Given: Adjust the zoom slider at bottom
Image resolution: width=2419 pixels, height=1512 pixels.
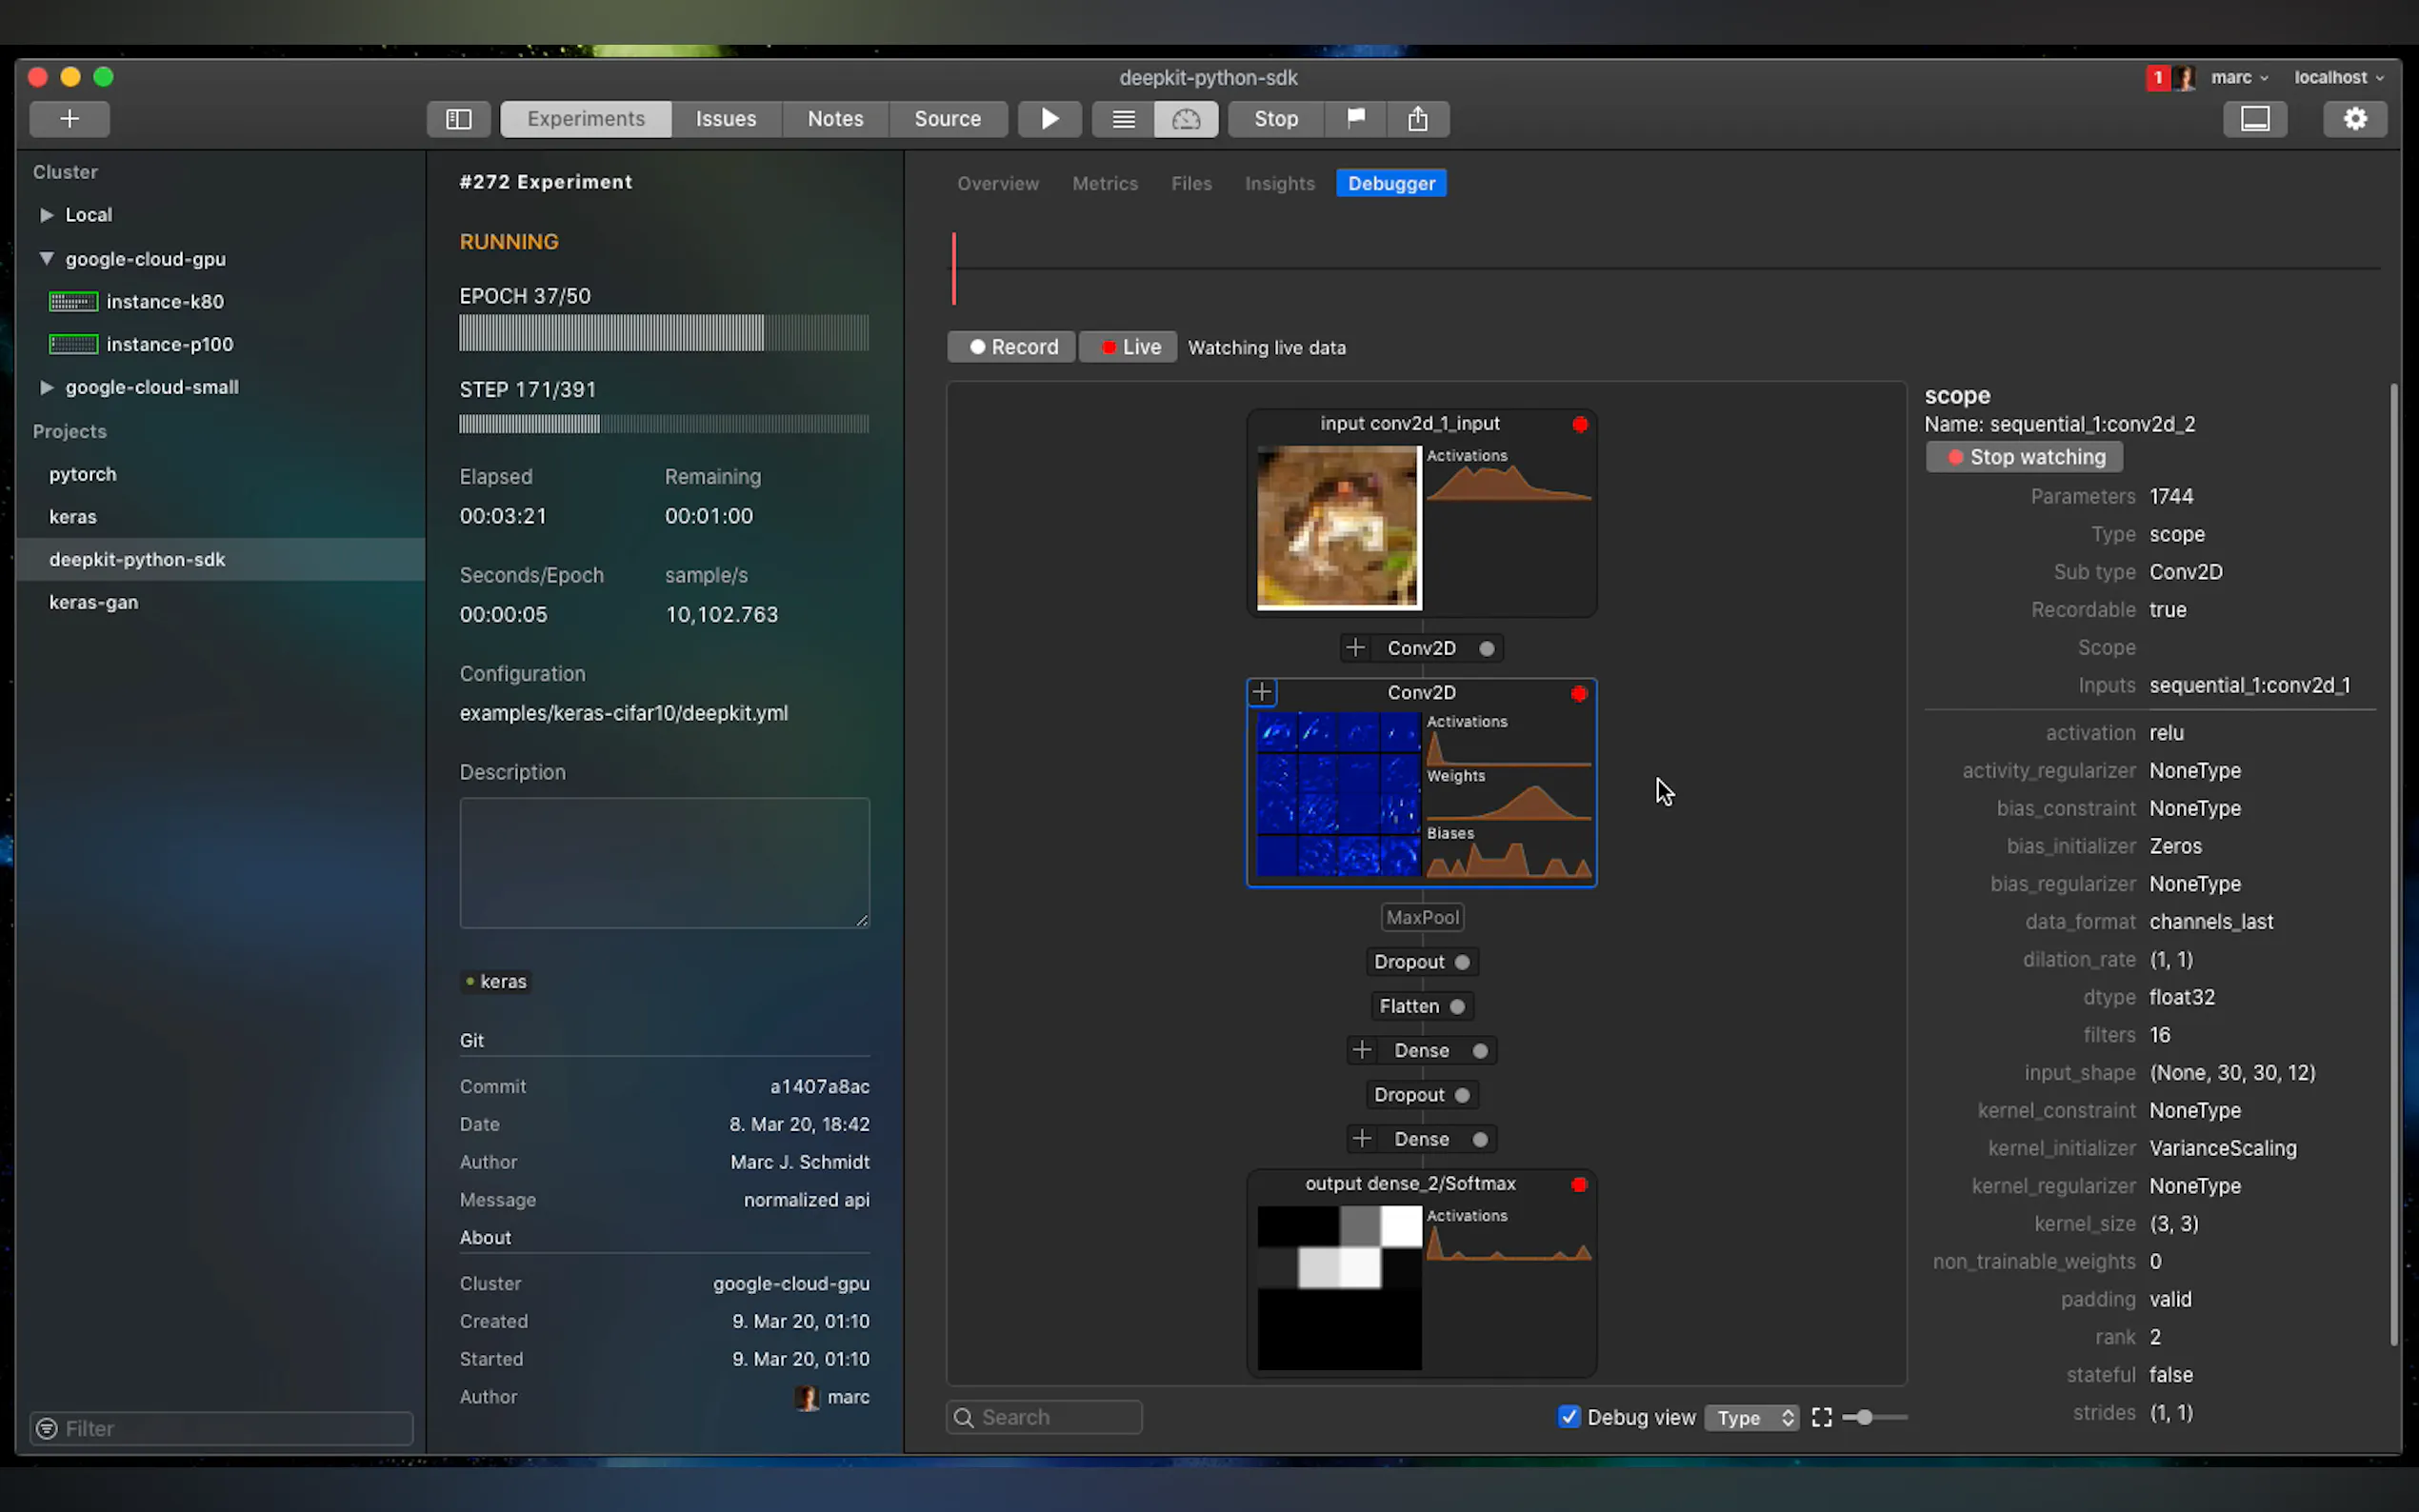Looking at the screenshot, I should point(1864,1417).
